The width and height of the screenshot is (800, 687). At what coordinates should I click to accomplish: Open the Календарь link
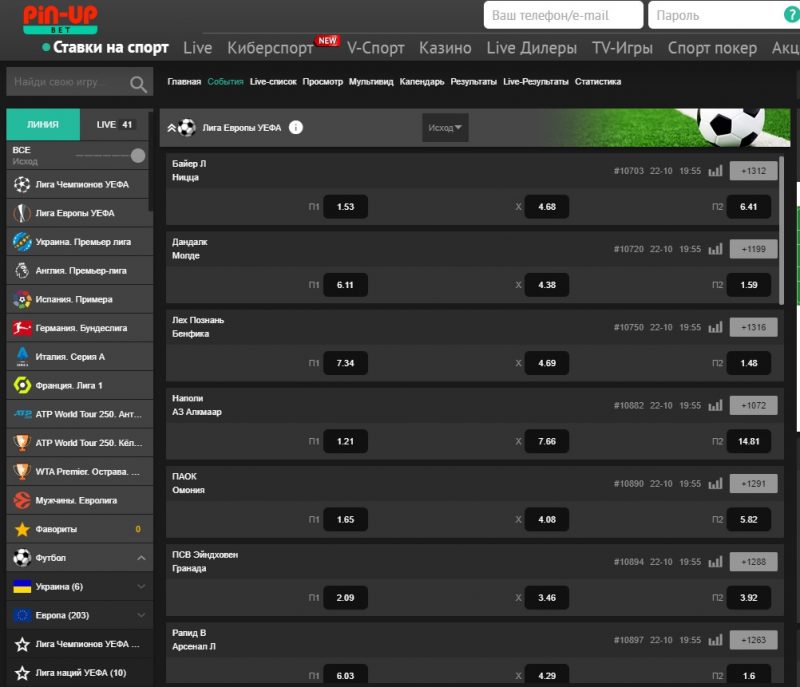(422, 82)
